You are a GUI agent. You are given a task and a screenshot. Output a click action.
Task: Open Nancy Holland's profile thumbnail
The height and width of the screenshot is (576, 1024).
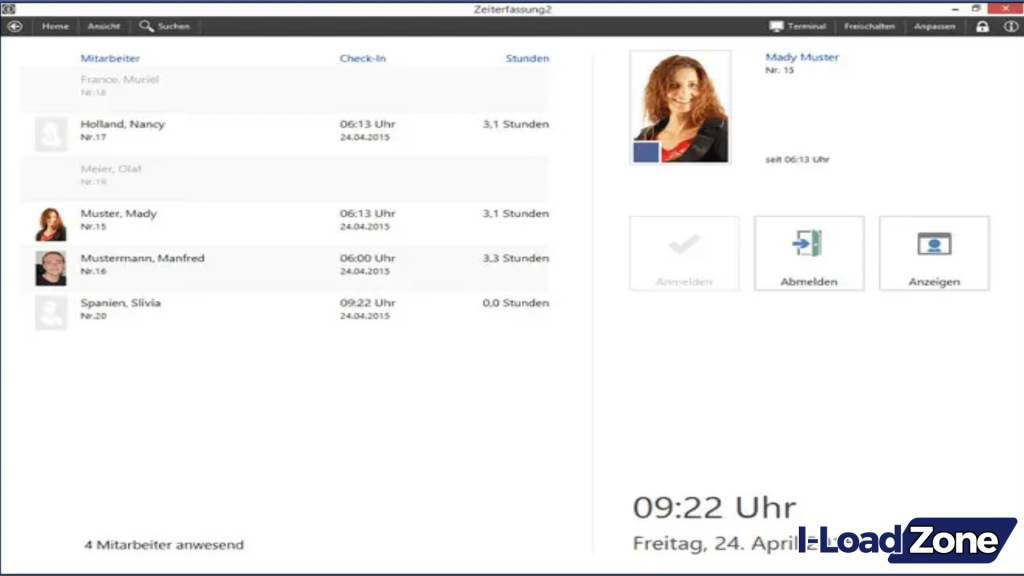50,131
